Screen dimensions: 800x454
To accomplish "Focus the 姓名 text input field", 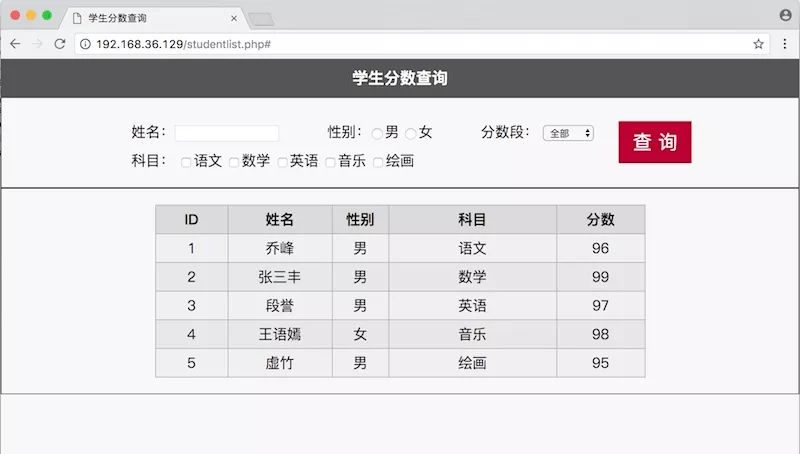I will point(227,133).
